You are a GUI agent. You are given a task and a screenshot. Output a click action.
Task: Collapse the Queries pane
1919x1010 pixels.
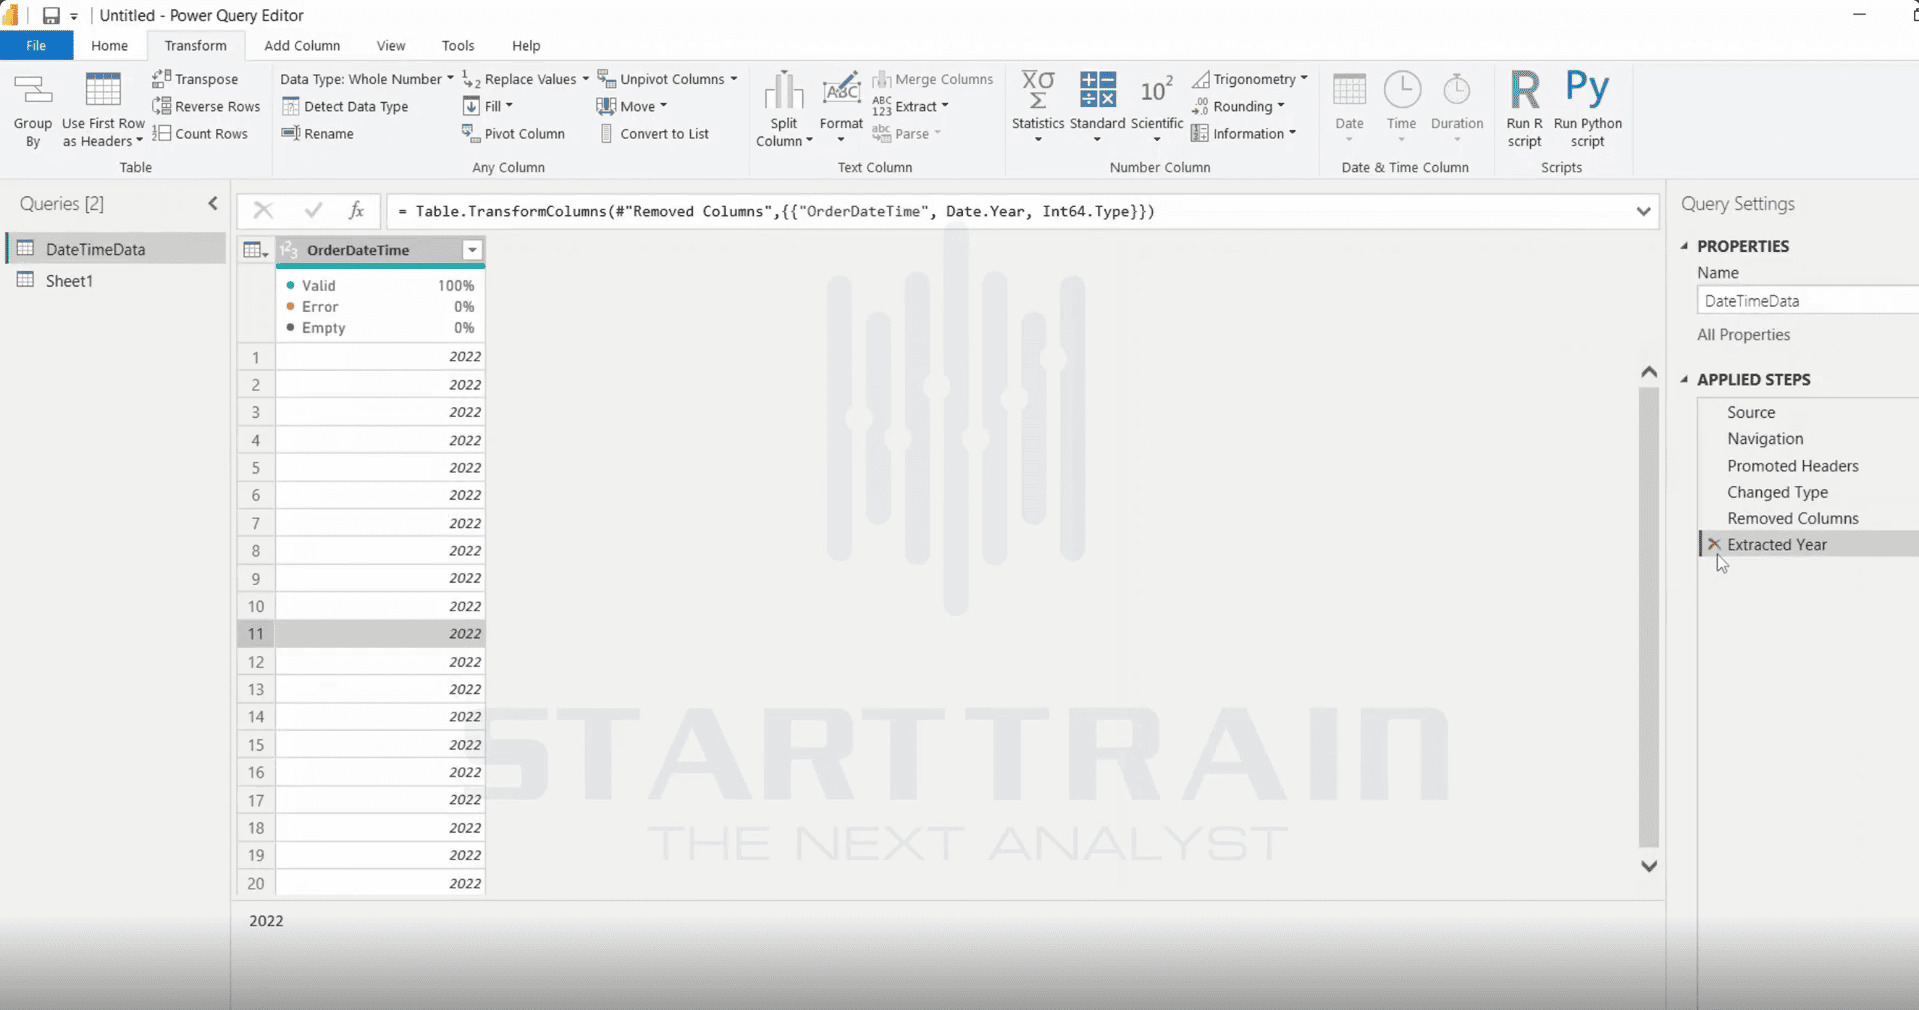213,204
